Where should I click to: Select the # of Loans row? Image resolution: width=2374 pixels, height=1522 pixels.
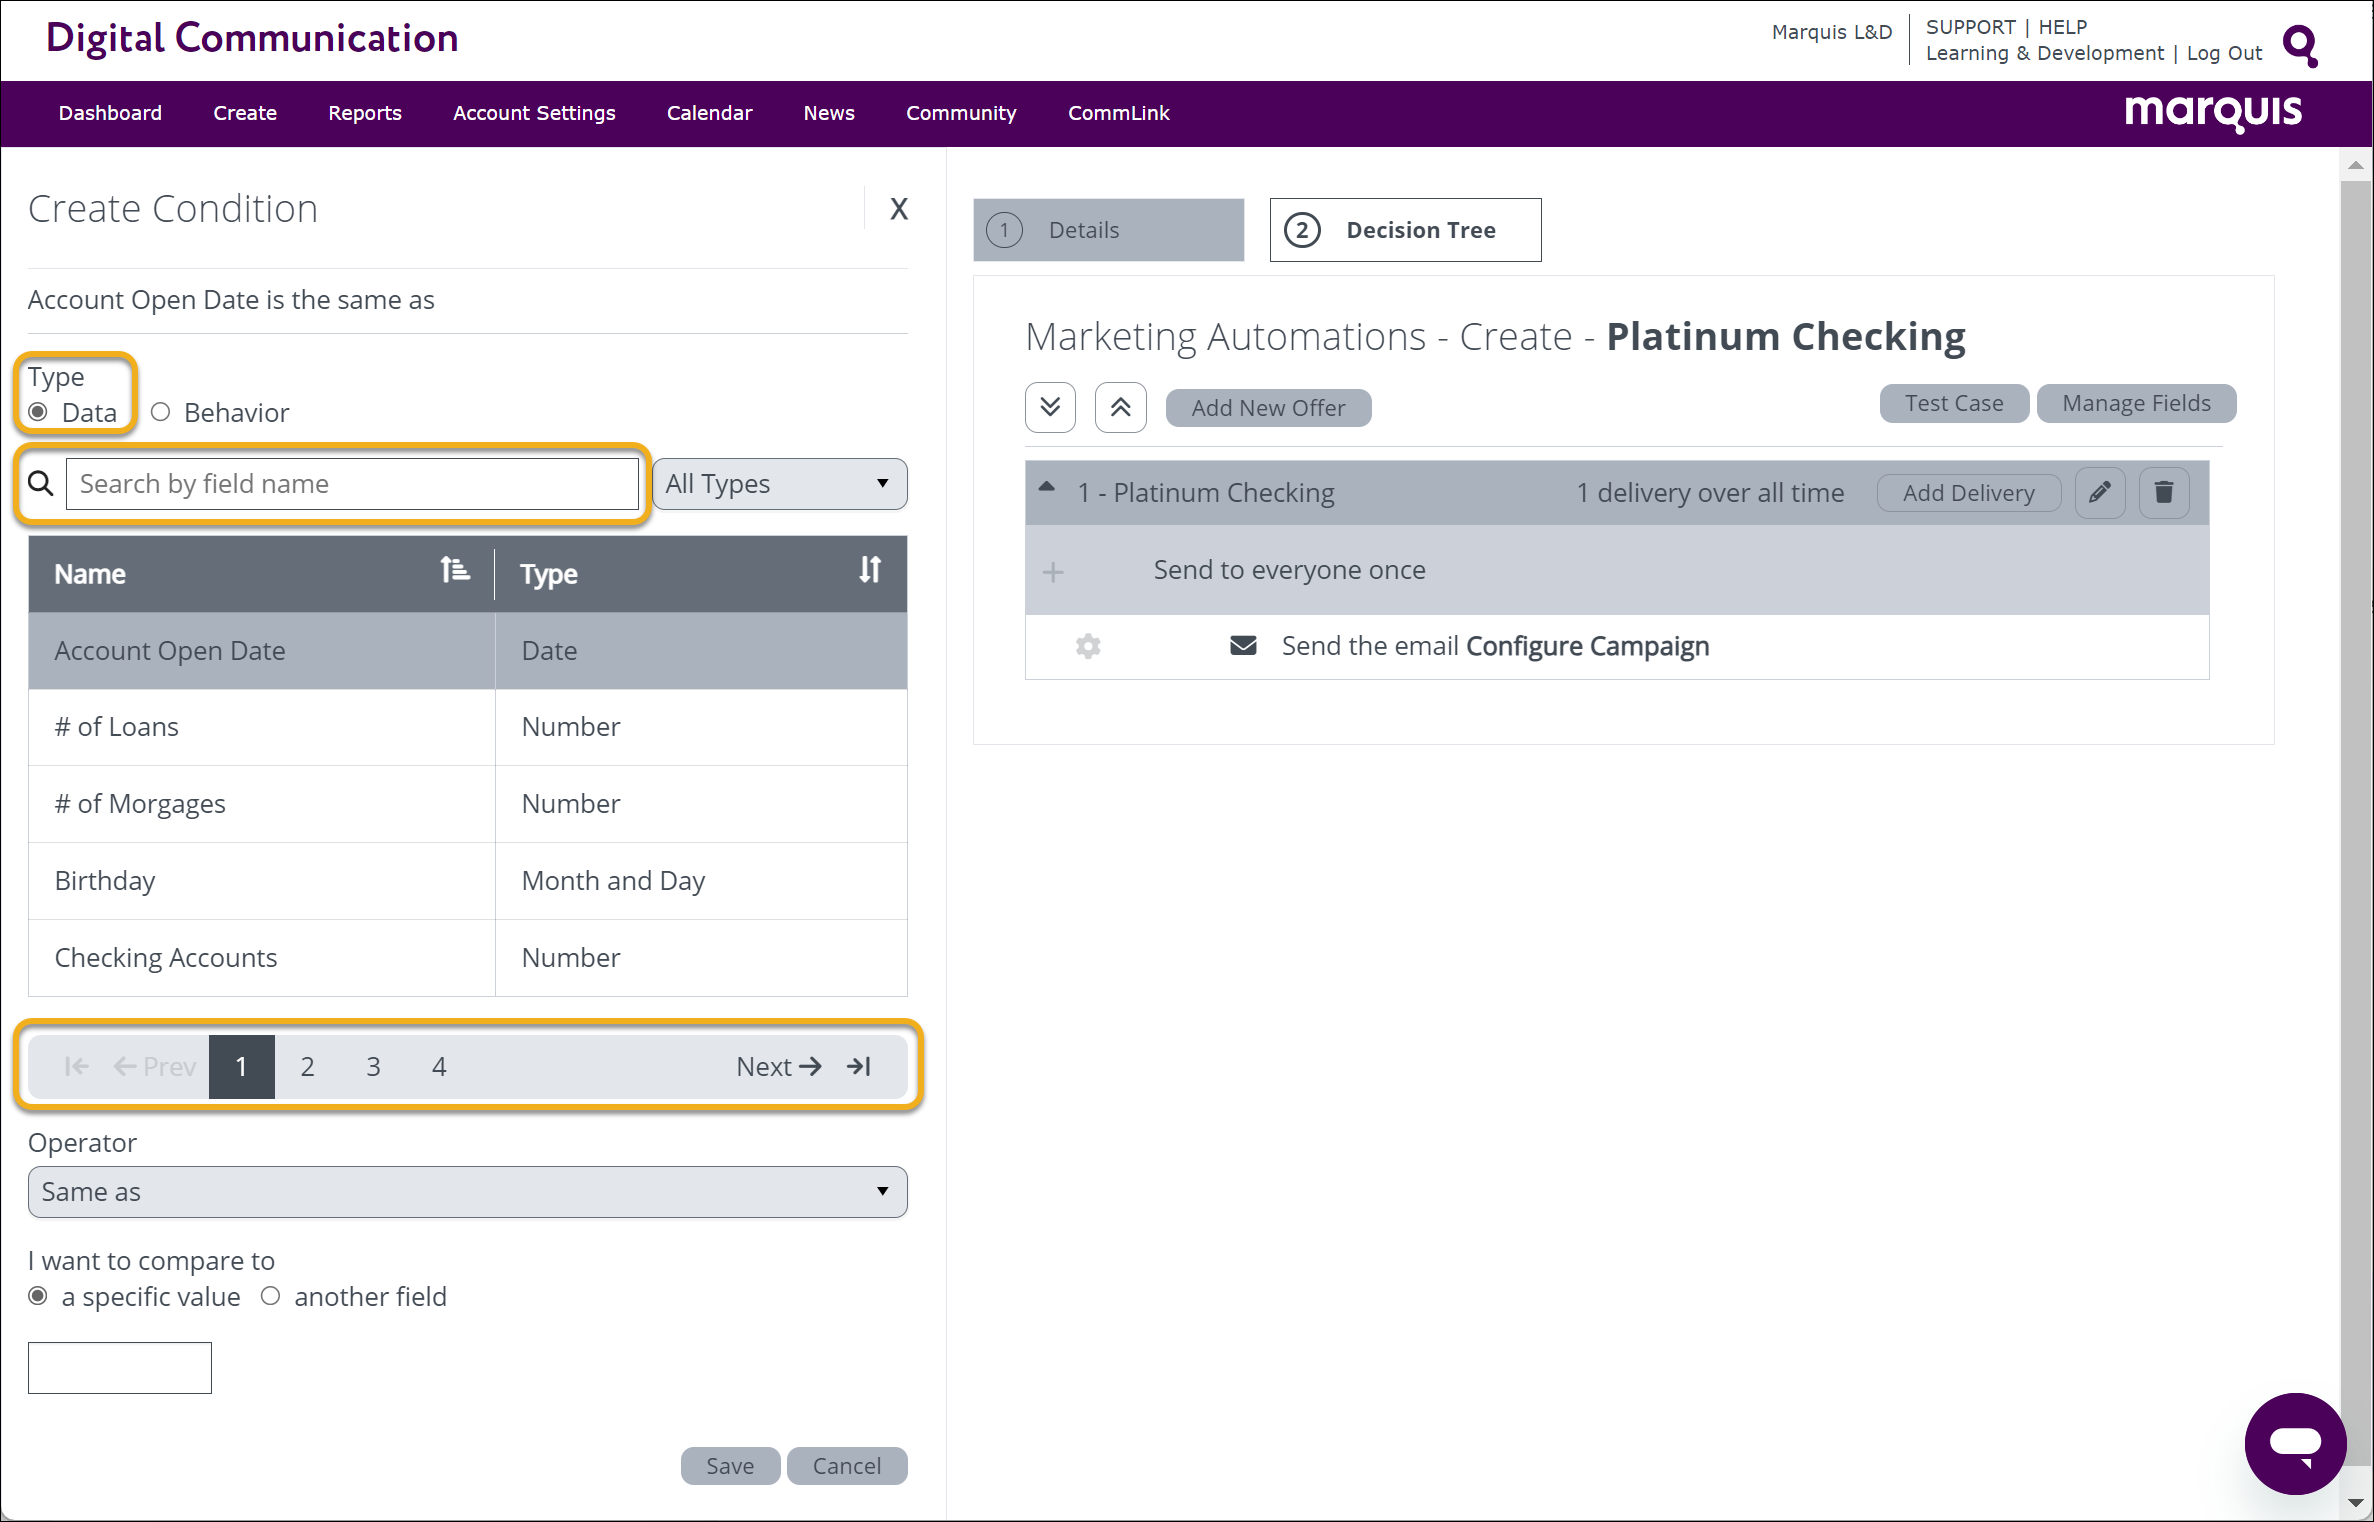pyautogui.click(x=467, y=727)
